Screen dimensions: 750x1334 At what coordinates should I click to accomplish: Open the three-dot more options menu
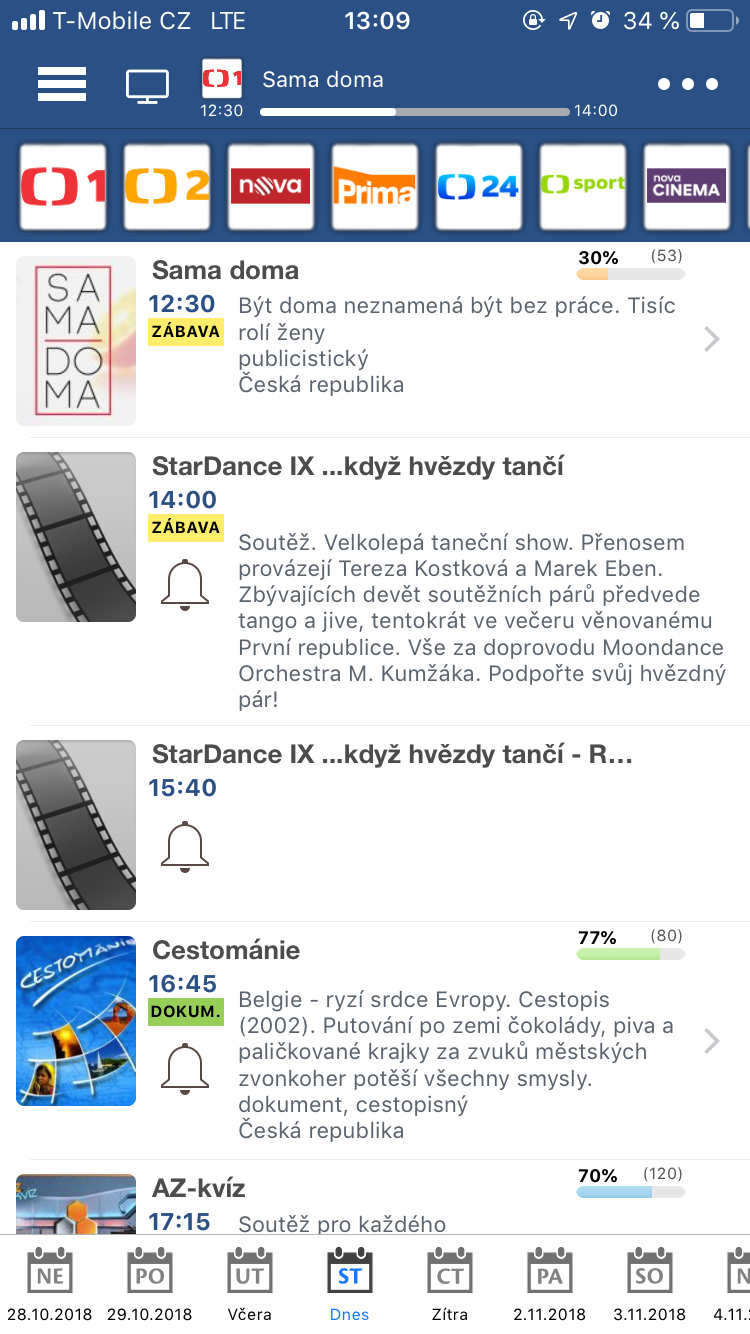(688, 85)
